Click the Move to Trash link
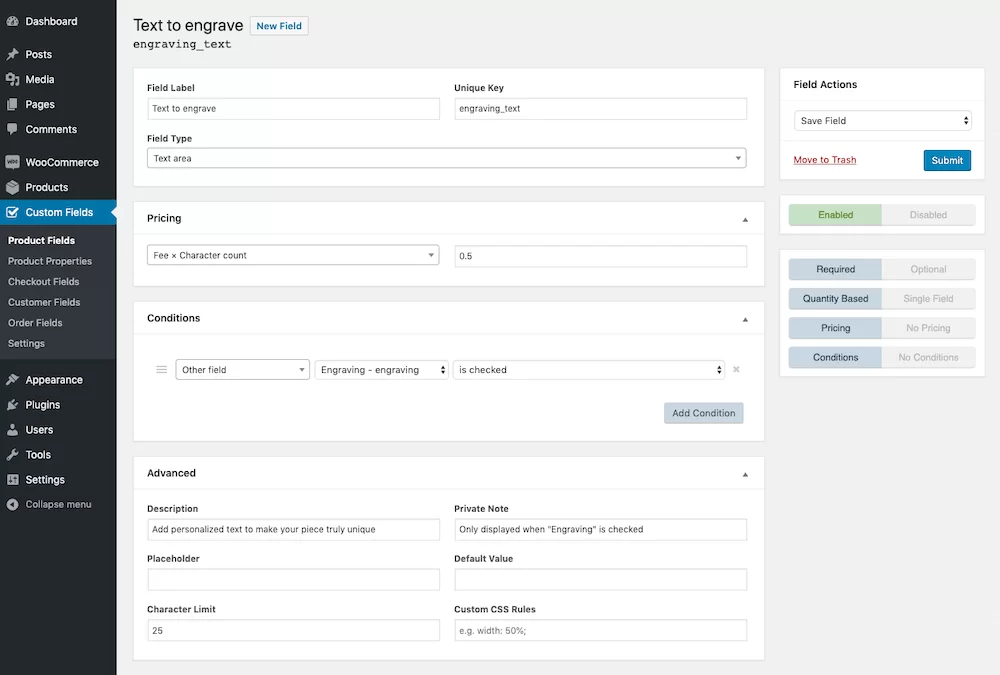This screenshot has width=1000, height=675. pos(824,159)
